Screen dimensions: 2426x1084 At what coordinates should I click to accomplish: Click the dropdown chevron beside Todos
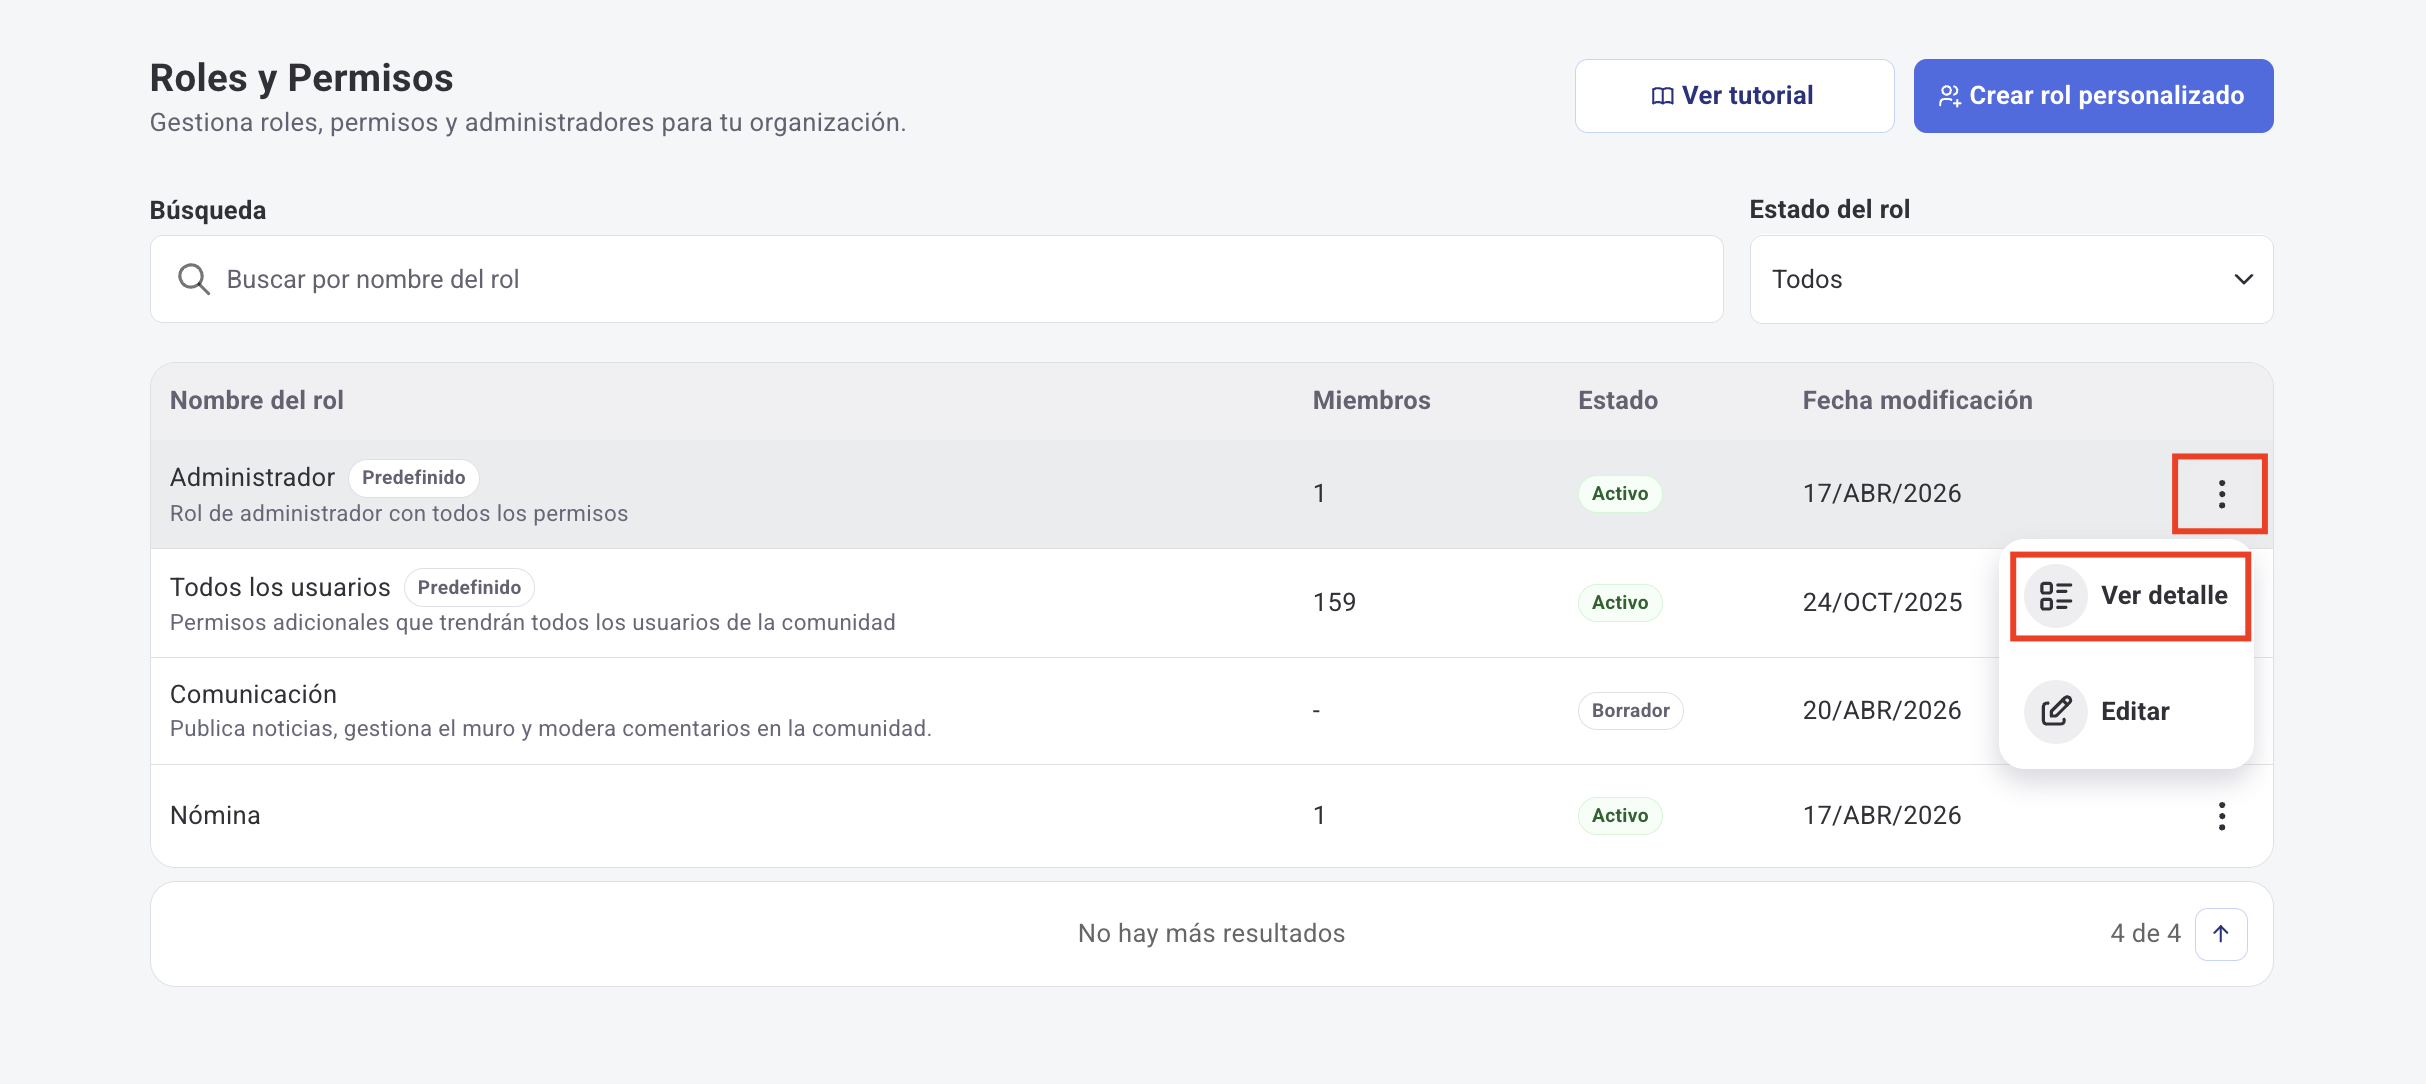[2243, 279]
